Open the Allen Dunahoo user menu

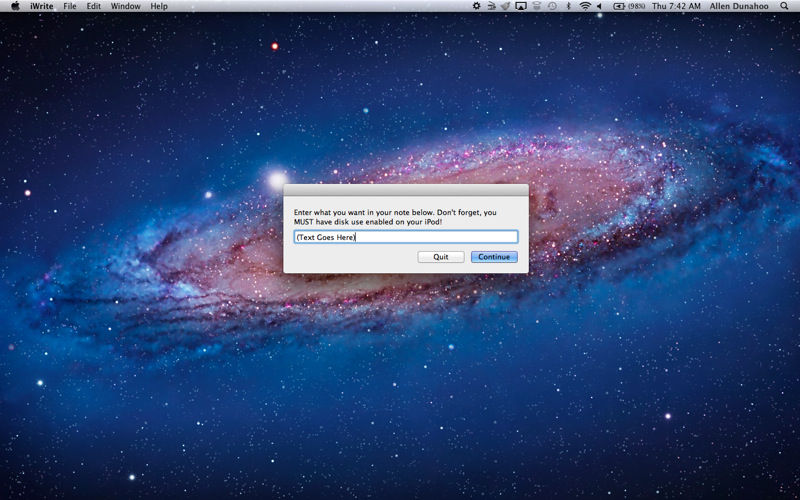point(739,6)
